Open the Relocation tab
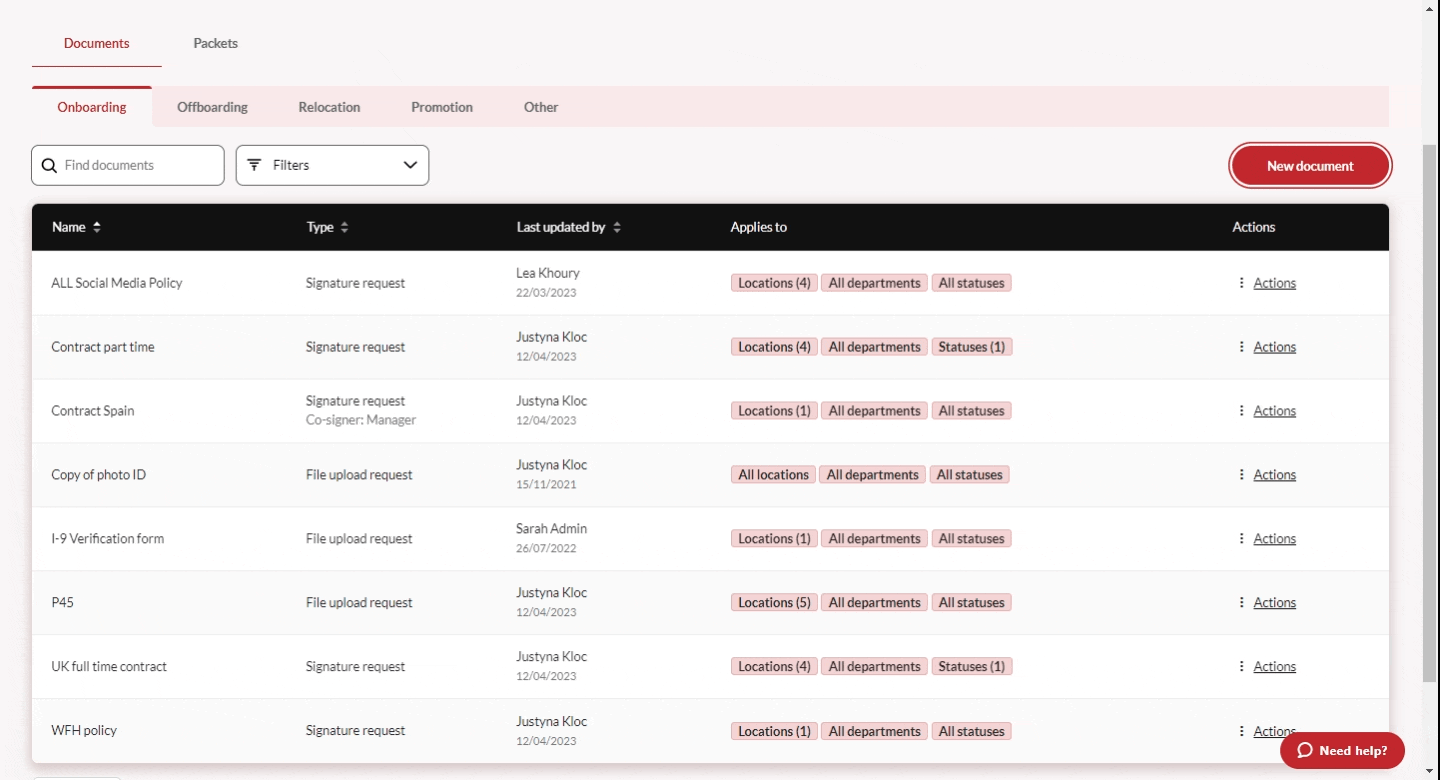1440x780 pixels. pyautogui.click(x=329, y=107)
